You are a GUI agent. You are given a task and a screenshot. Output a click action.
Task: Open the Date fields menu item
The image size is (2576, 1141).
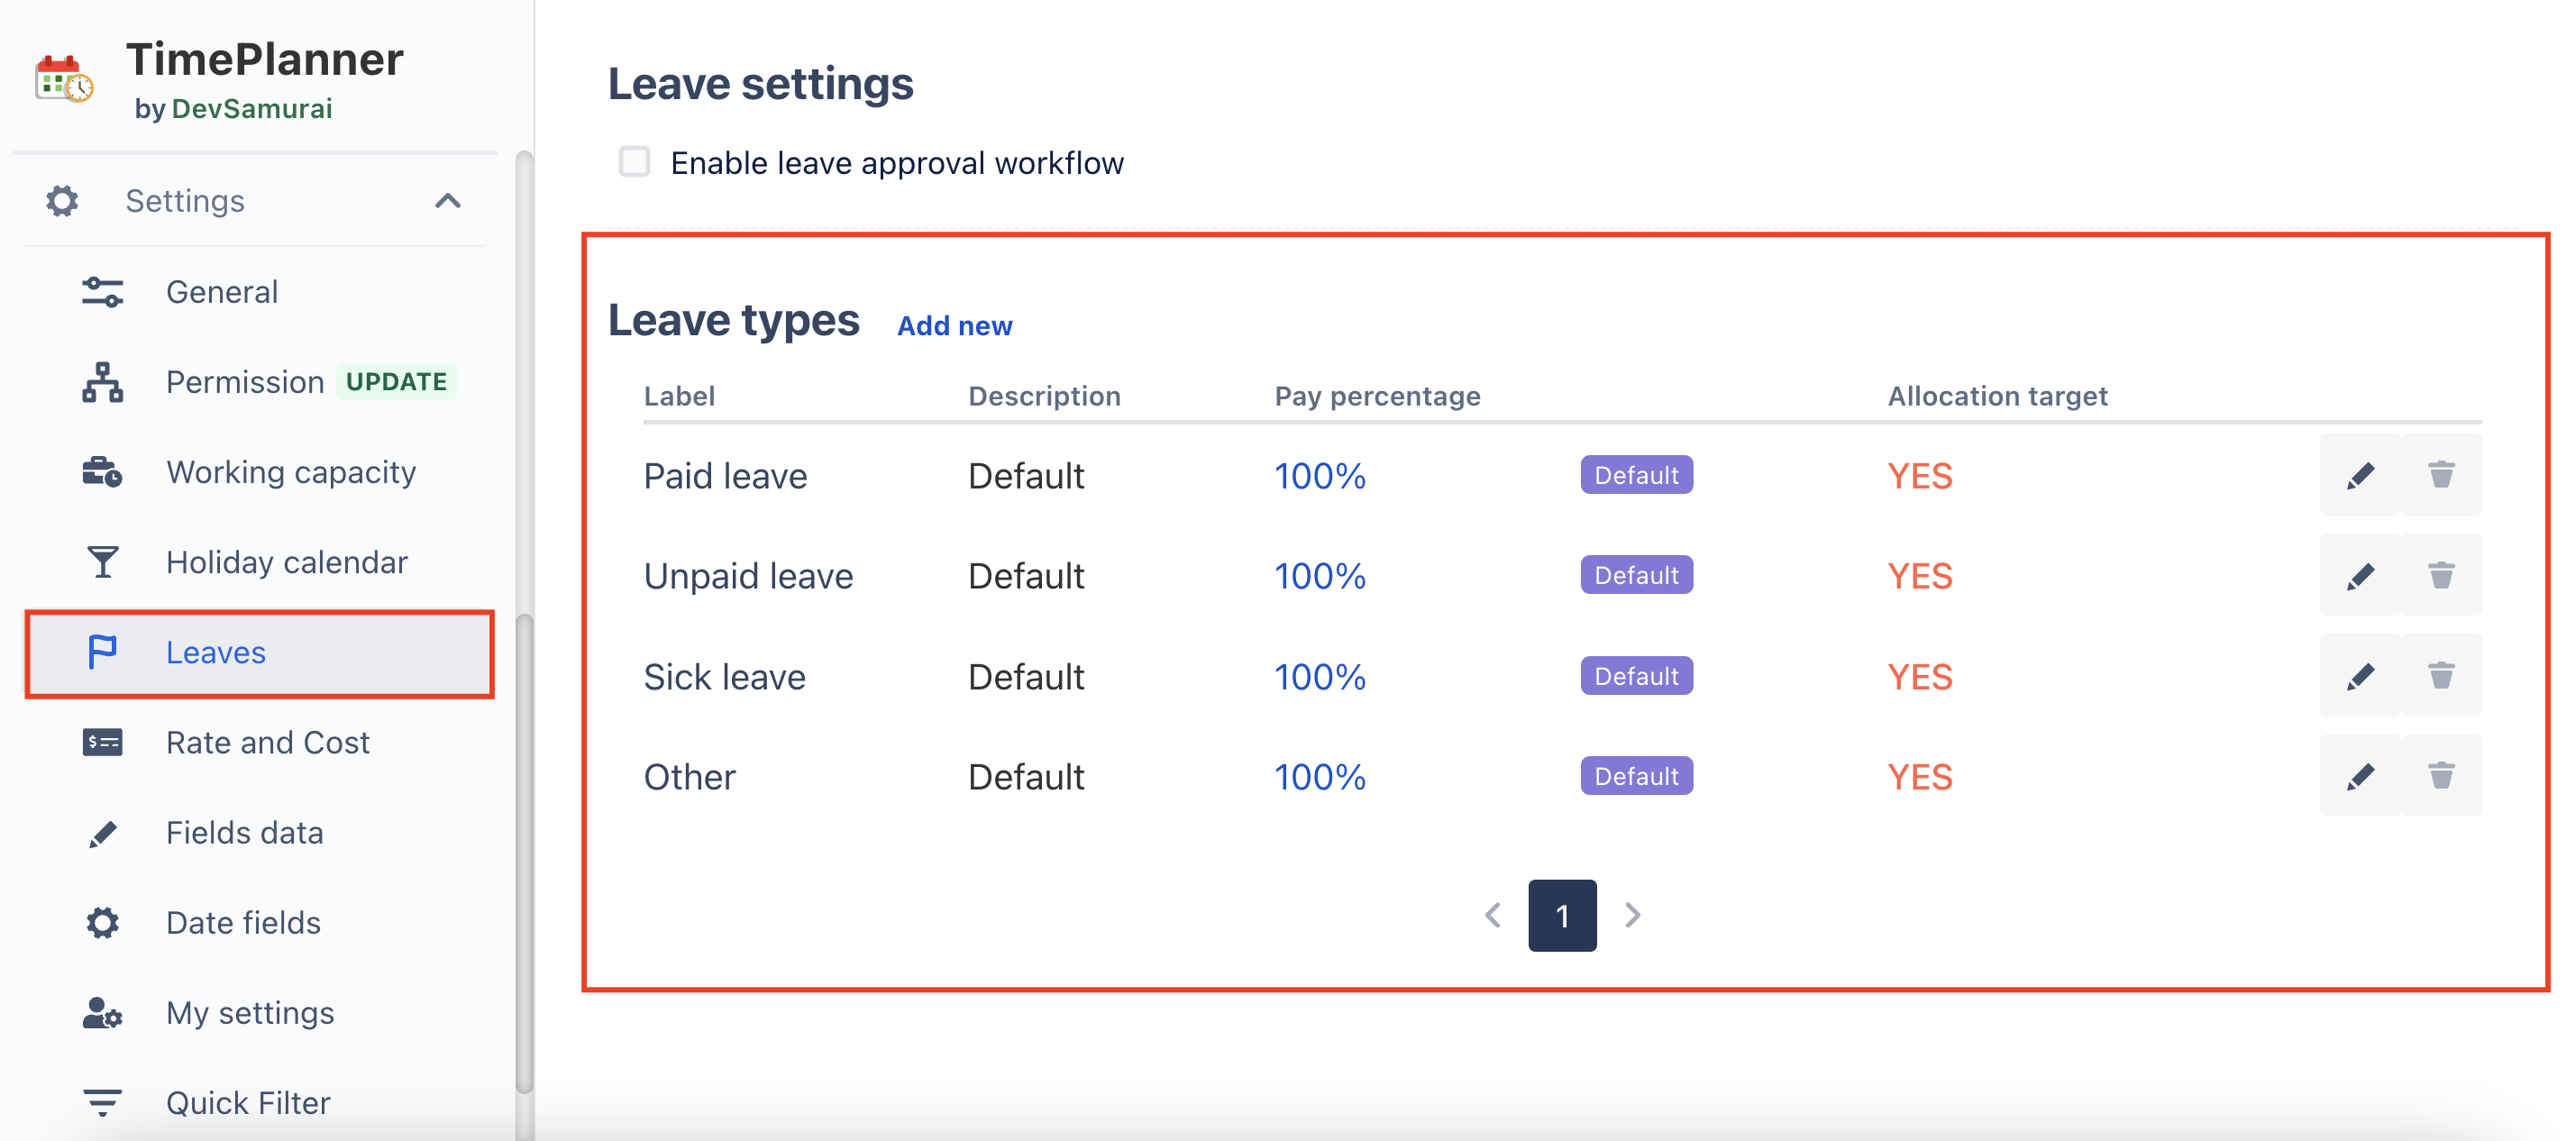pos(243,922)
